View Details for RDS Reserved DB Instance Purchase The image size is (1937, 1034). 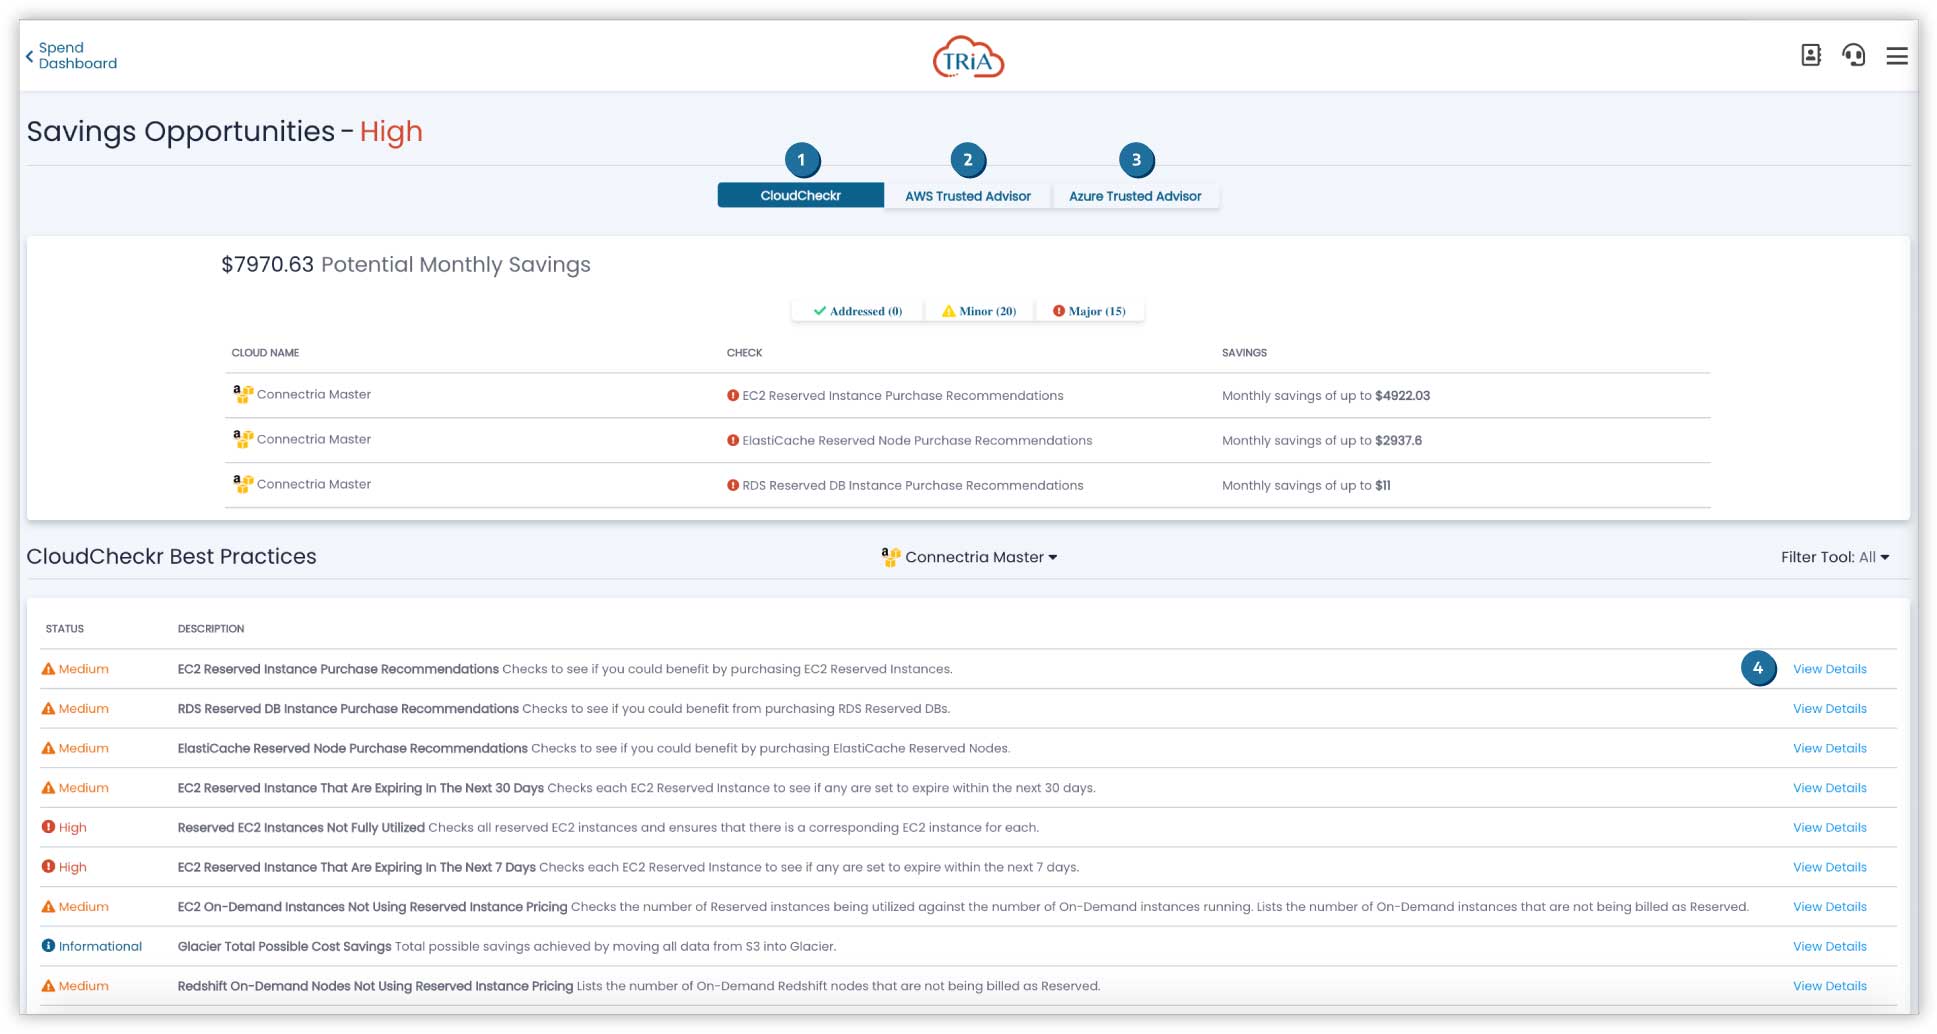(1829, 709)
